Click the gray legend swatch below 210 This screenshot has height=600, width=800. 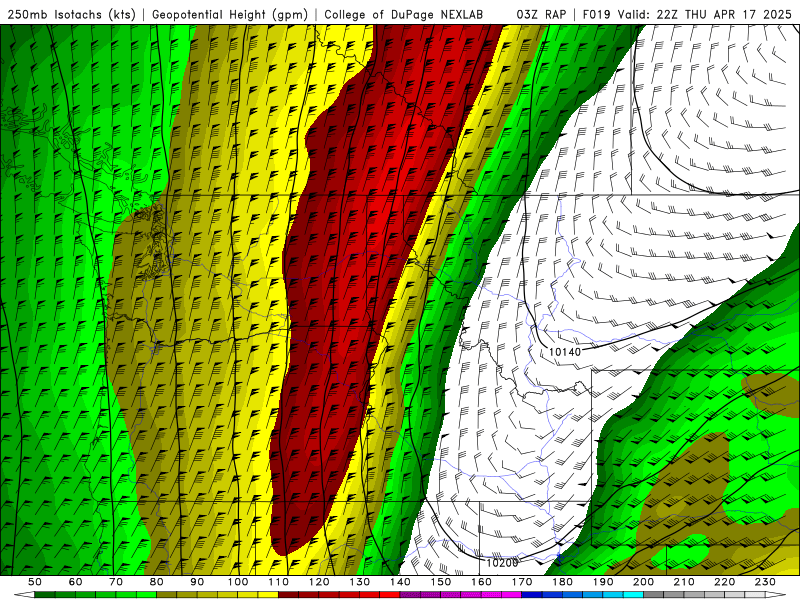tap(694, 595)
